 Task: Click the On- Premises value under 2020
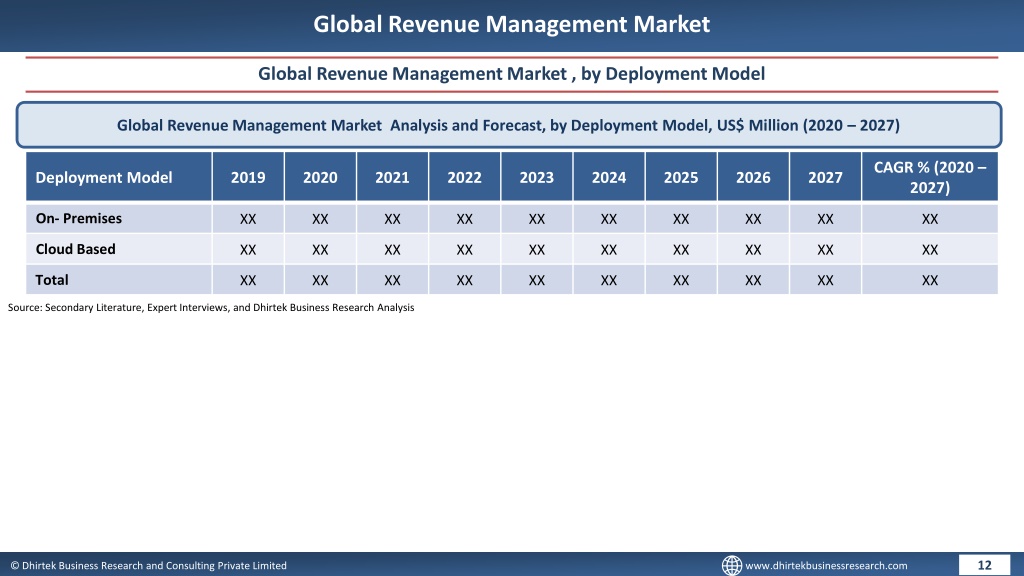(320, 219)
